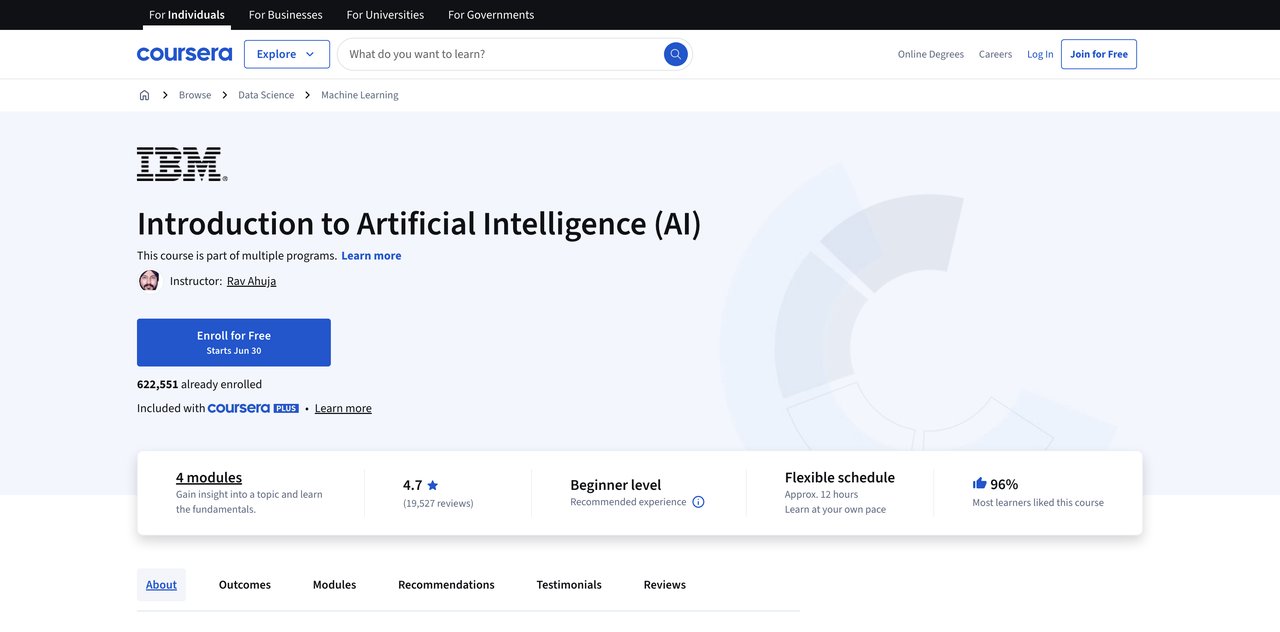The height and width of the screenshot is (632, 1280).
Task: Select the For Businesses tab
Action: click(285, 15)
